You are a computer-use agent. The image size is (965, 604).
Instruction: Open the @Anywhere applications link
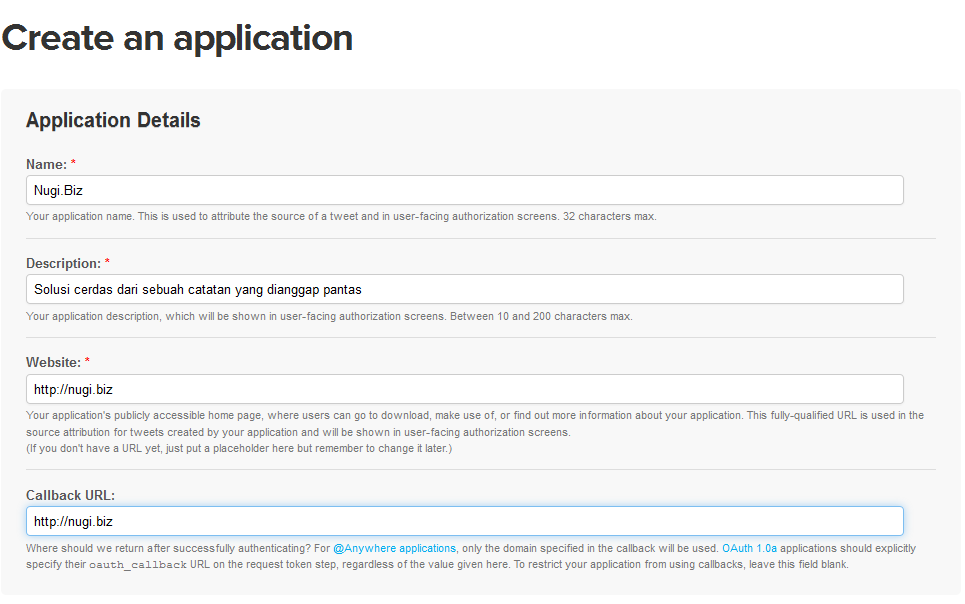pos(394,548)
